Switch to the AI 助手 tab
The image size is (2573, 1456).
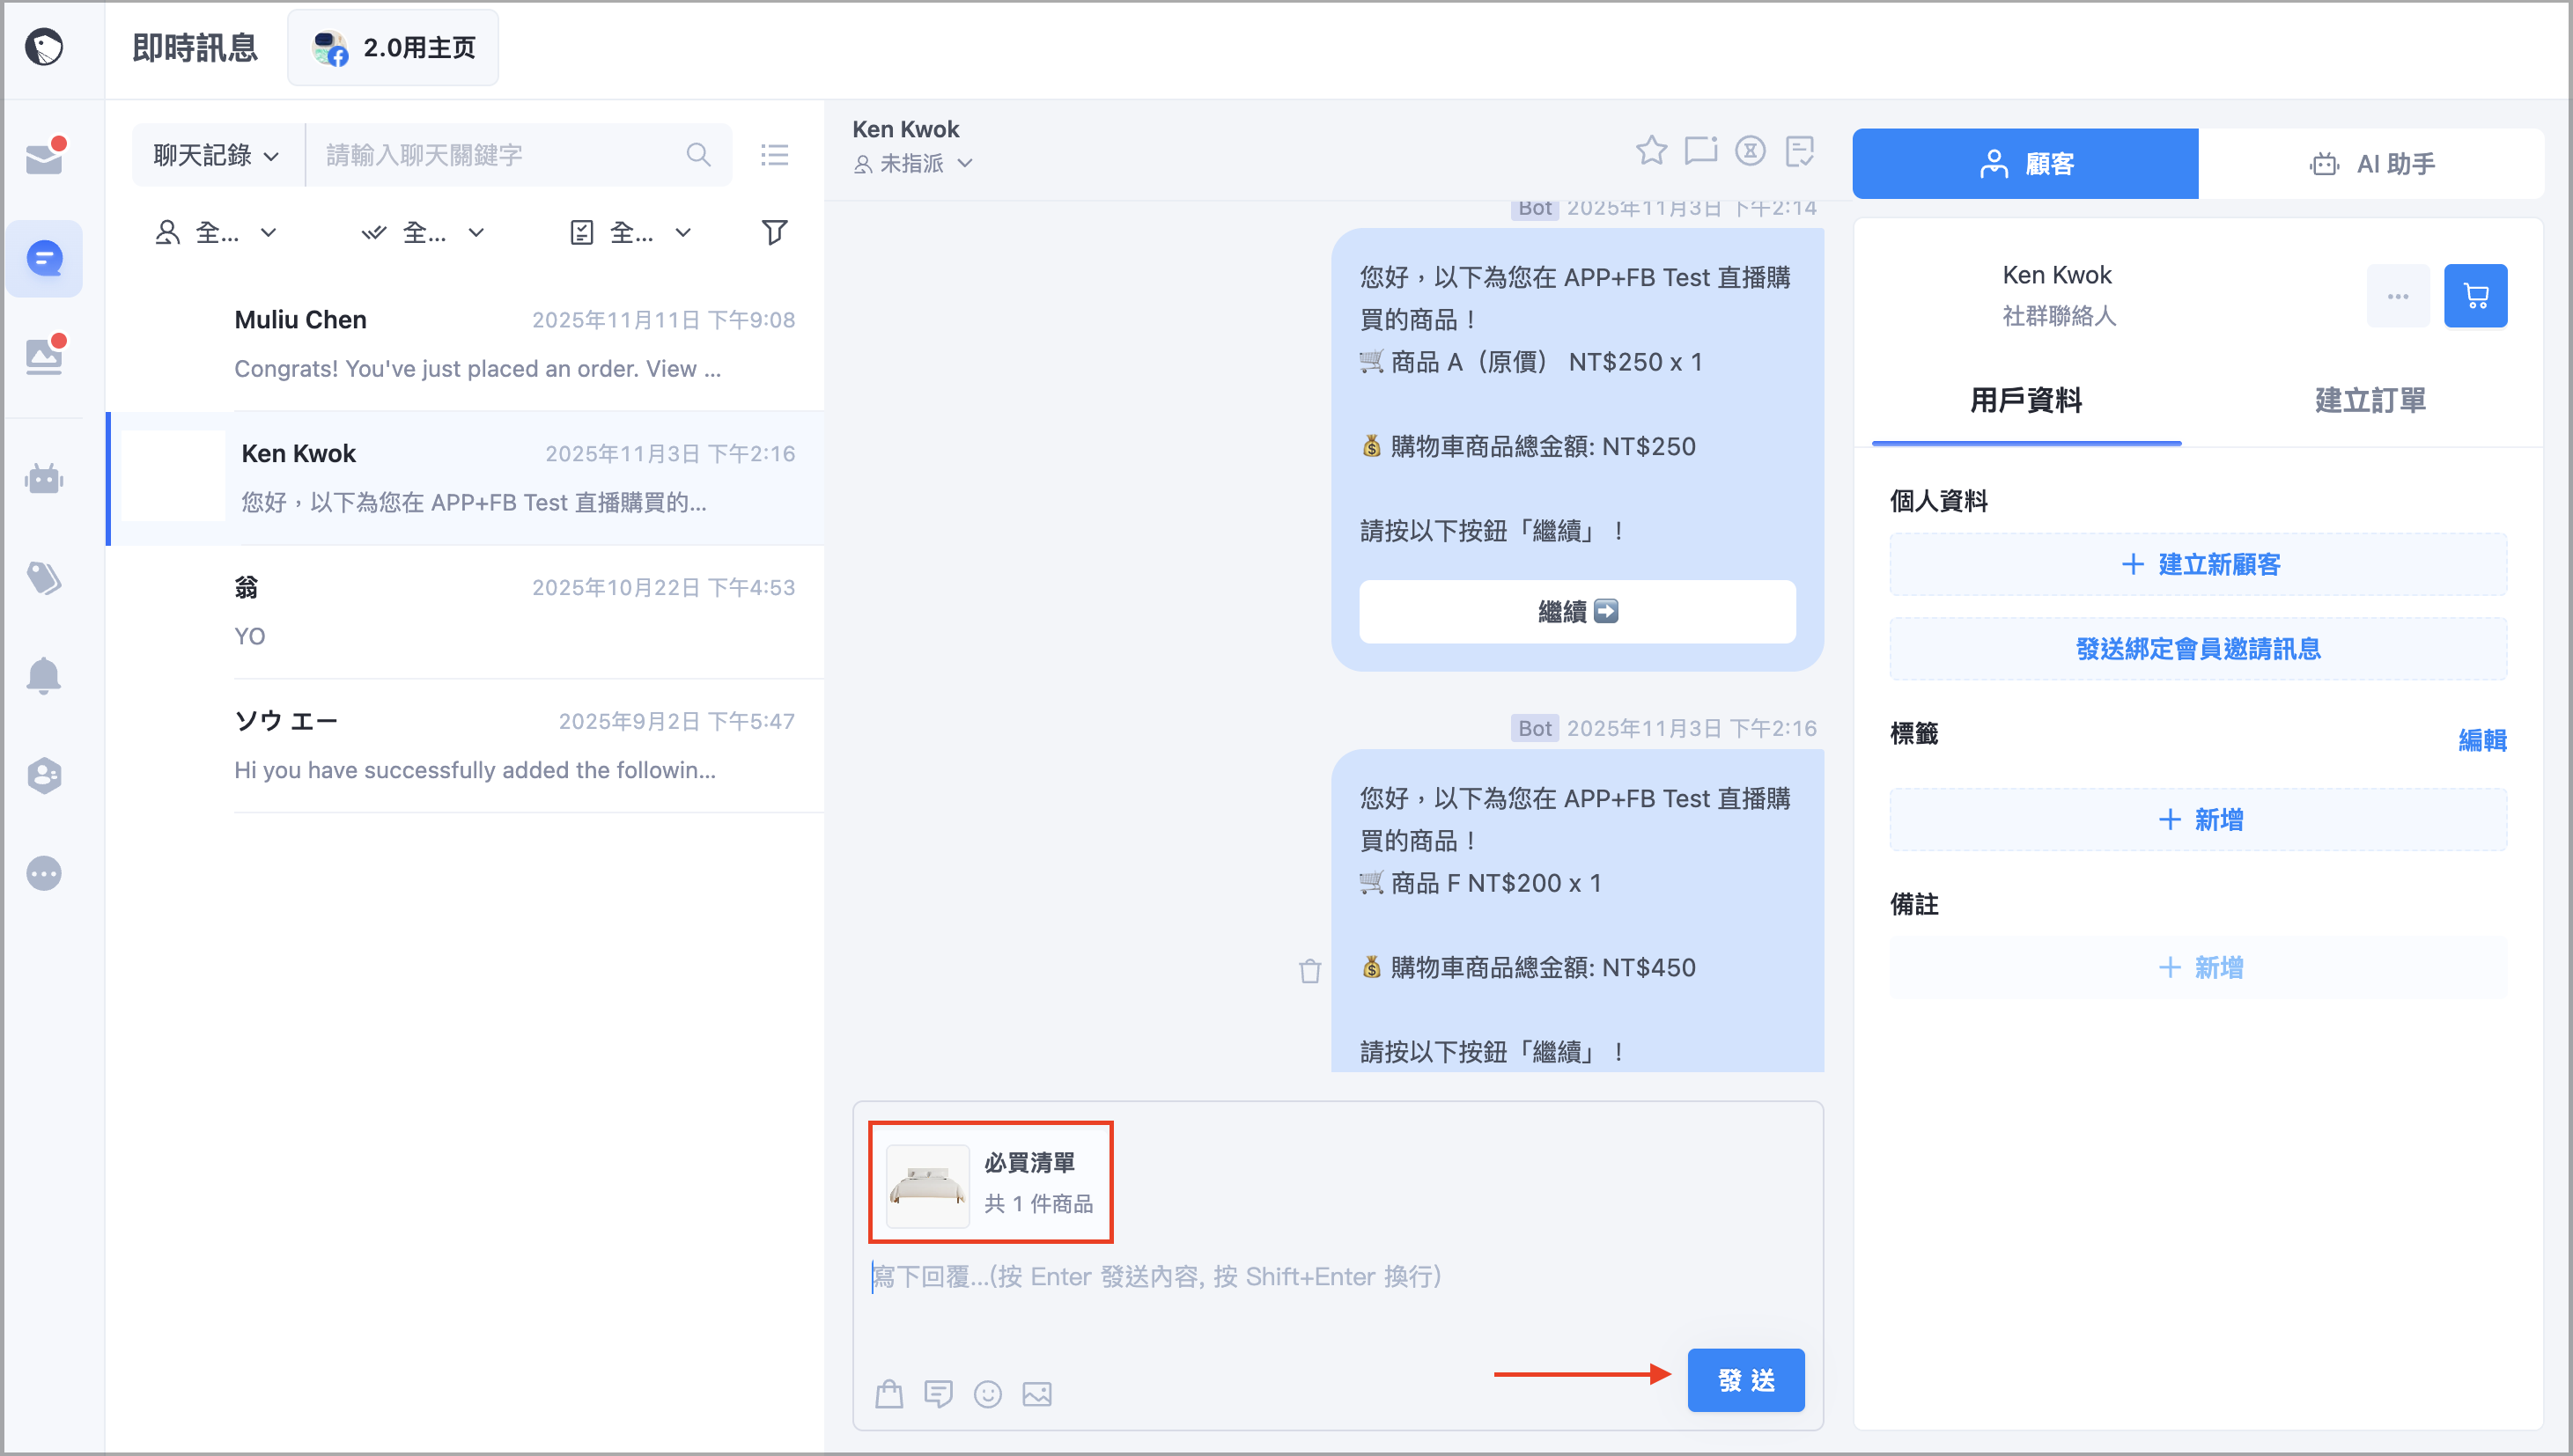click(x=2371, y=163)
